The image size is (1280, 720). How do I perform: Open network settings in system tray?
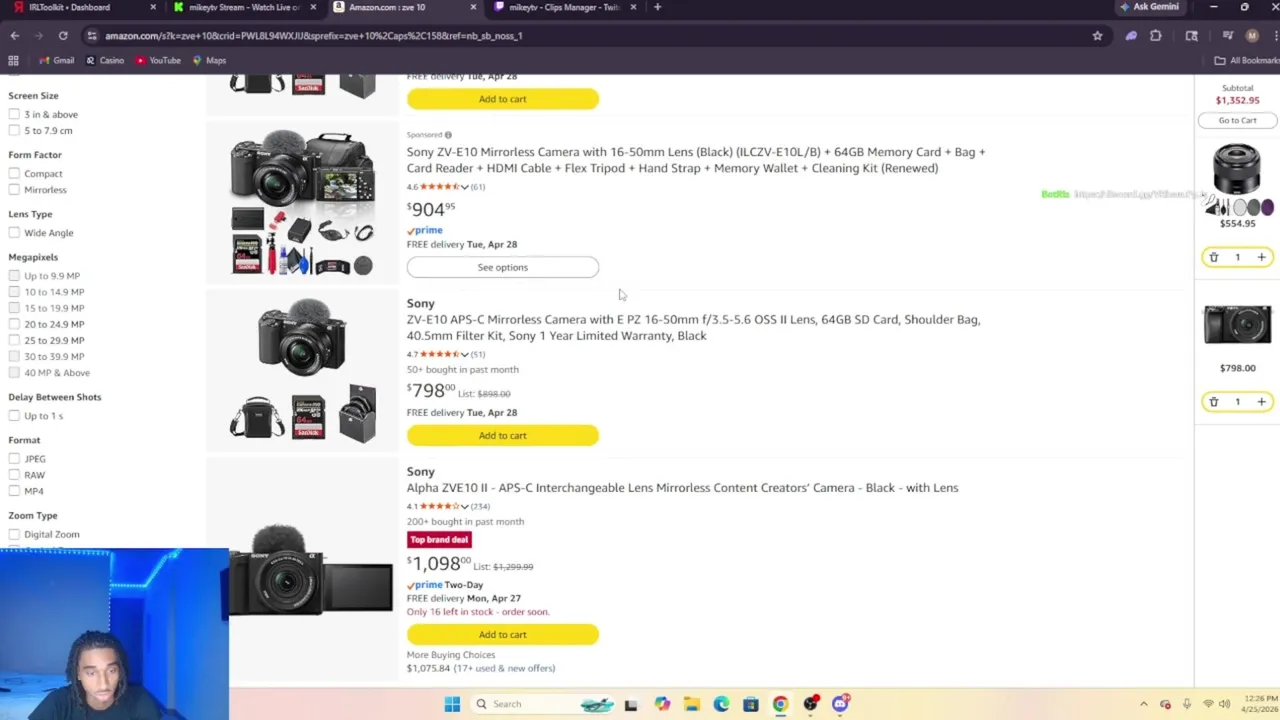(x=1207, y=704)
